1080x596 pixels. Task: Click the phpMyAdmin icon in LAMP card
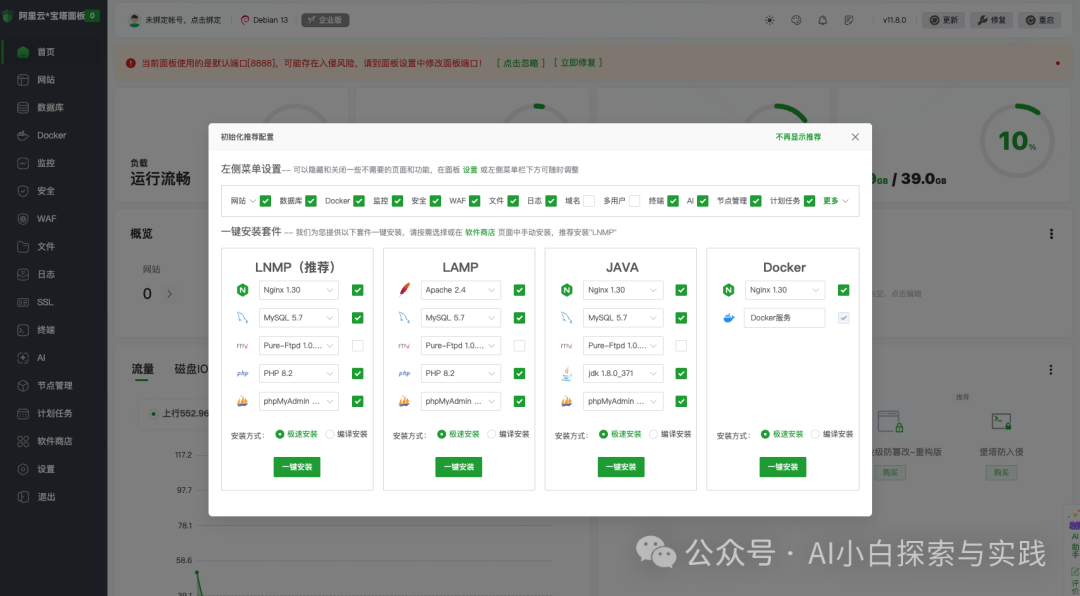pos(404,401)
